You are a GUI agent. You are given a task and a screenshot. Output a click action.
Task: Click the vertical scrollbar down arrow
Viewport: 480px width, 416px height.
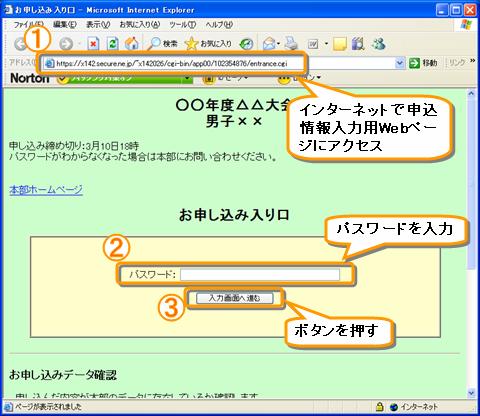point(471,393)
